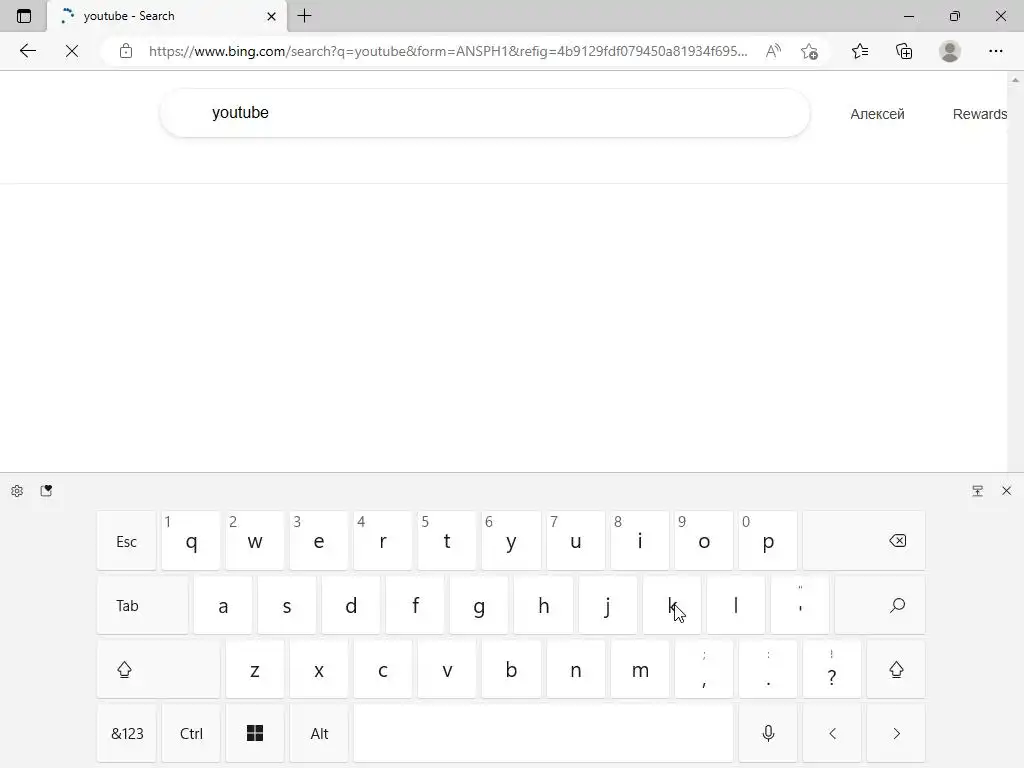Tap the h key
Viewport: 1024px width, 768px height.
pos(543,605)
